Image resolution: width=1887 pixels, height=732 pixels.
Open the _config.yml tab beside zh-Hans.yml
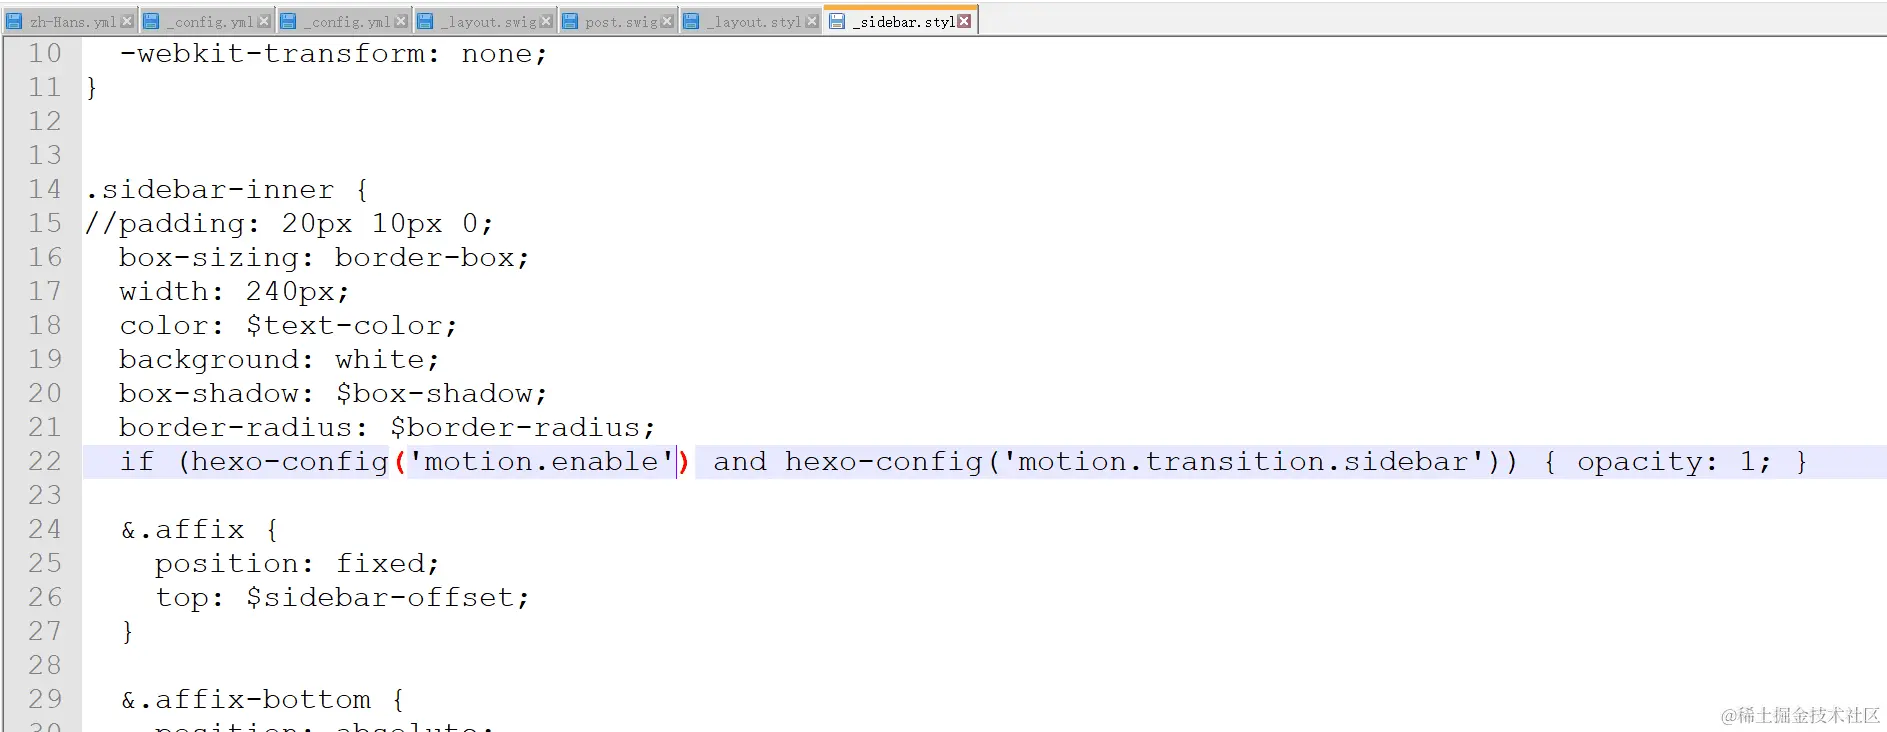tap(207, 21)
